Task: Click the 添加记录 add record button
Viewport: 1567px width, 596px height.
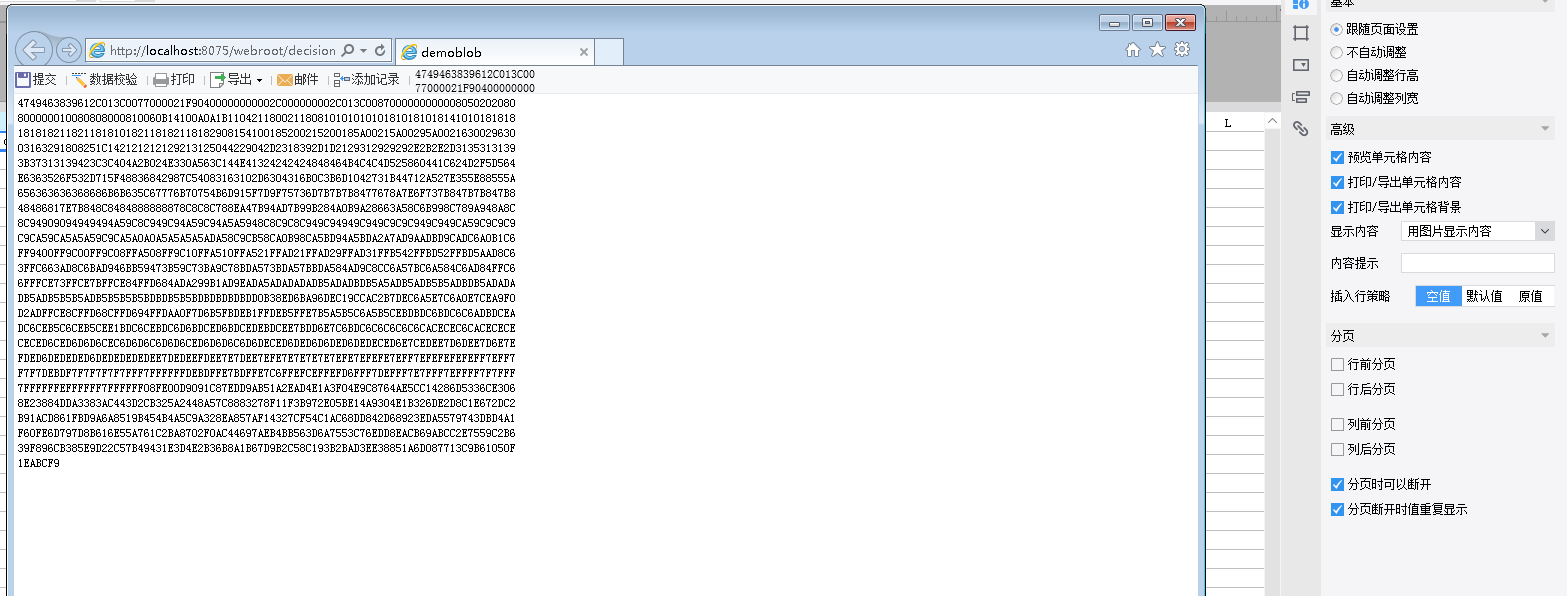Action: pos(367,80)
